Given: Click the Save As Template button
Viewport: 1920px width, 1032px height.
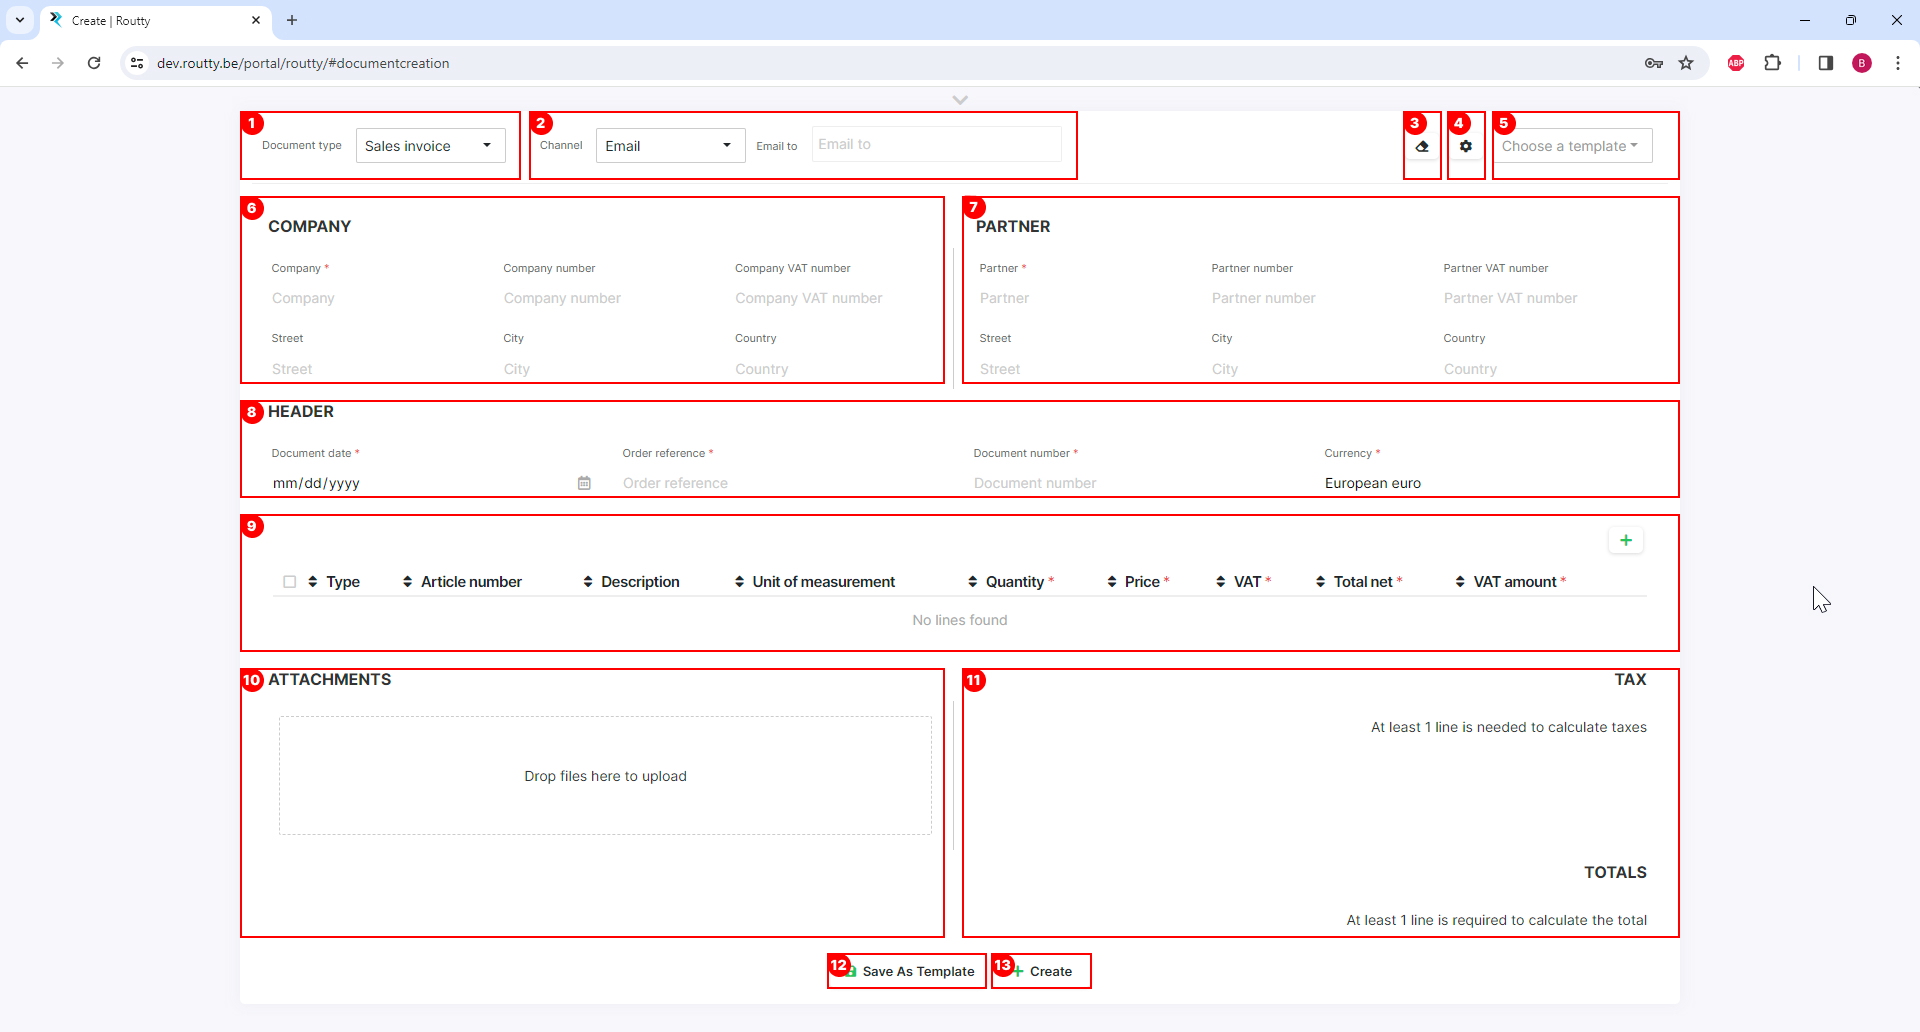Looking at the screenshot, I should click(x=908, y=971).
